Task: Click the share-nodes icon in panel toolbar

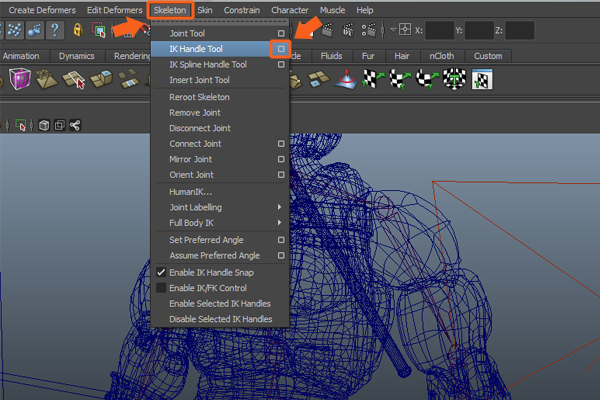Action: 76,126
